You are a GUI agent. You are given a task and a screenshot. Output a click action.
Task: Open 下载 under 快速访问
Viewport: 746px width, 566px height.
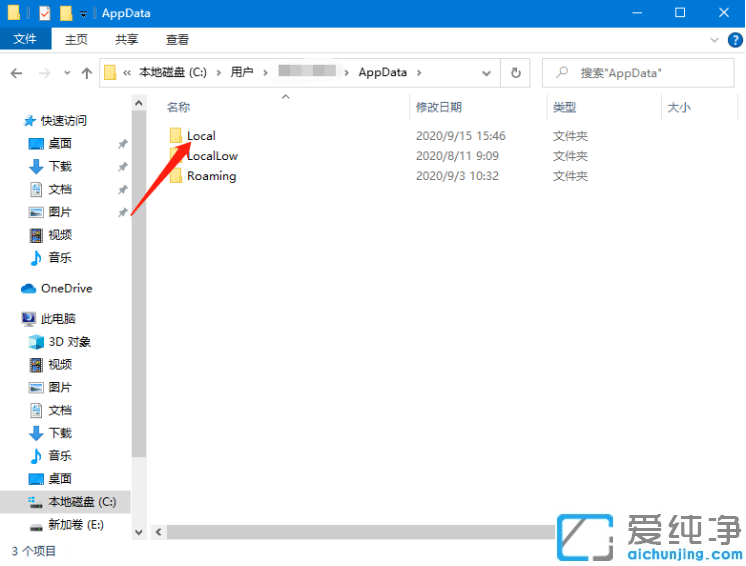(x=60, y=166)
